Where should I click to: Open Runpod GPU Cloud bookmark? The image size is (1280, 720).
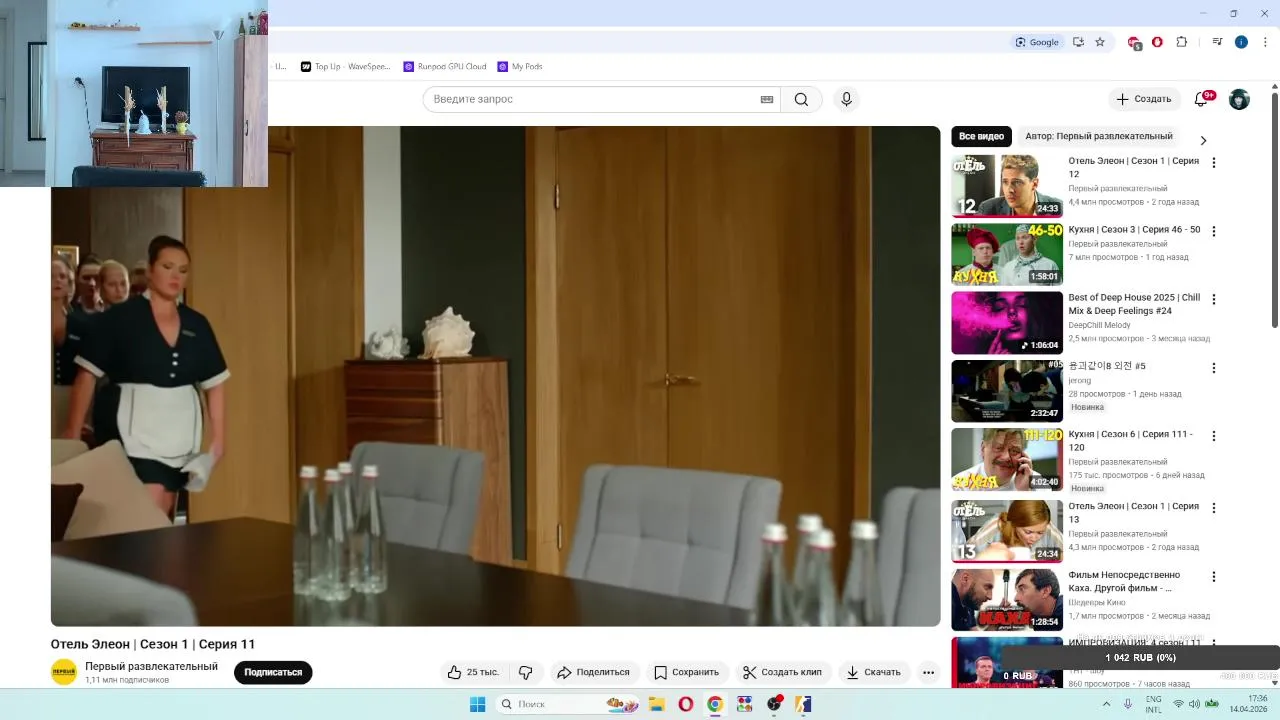(x=445, y=67)
